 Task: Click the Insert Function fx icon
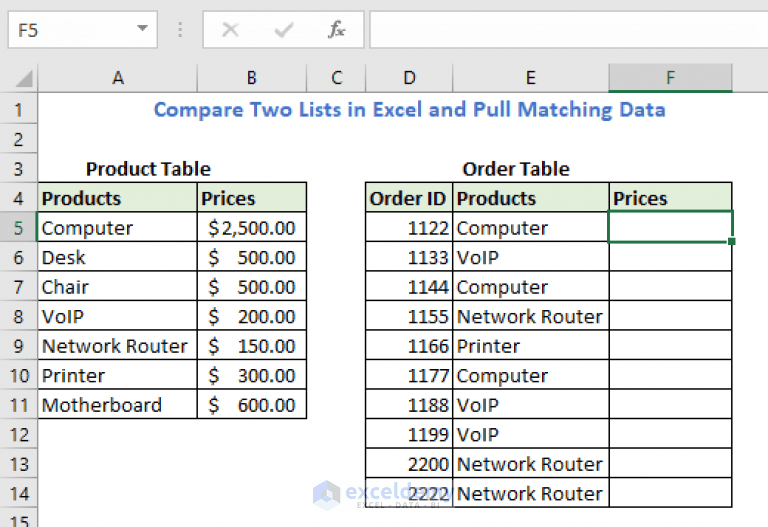click(336, 30)
